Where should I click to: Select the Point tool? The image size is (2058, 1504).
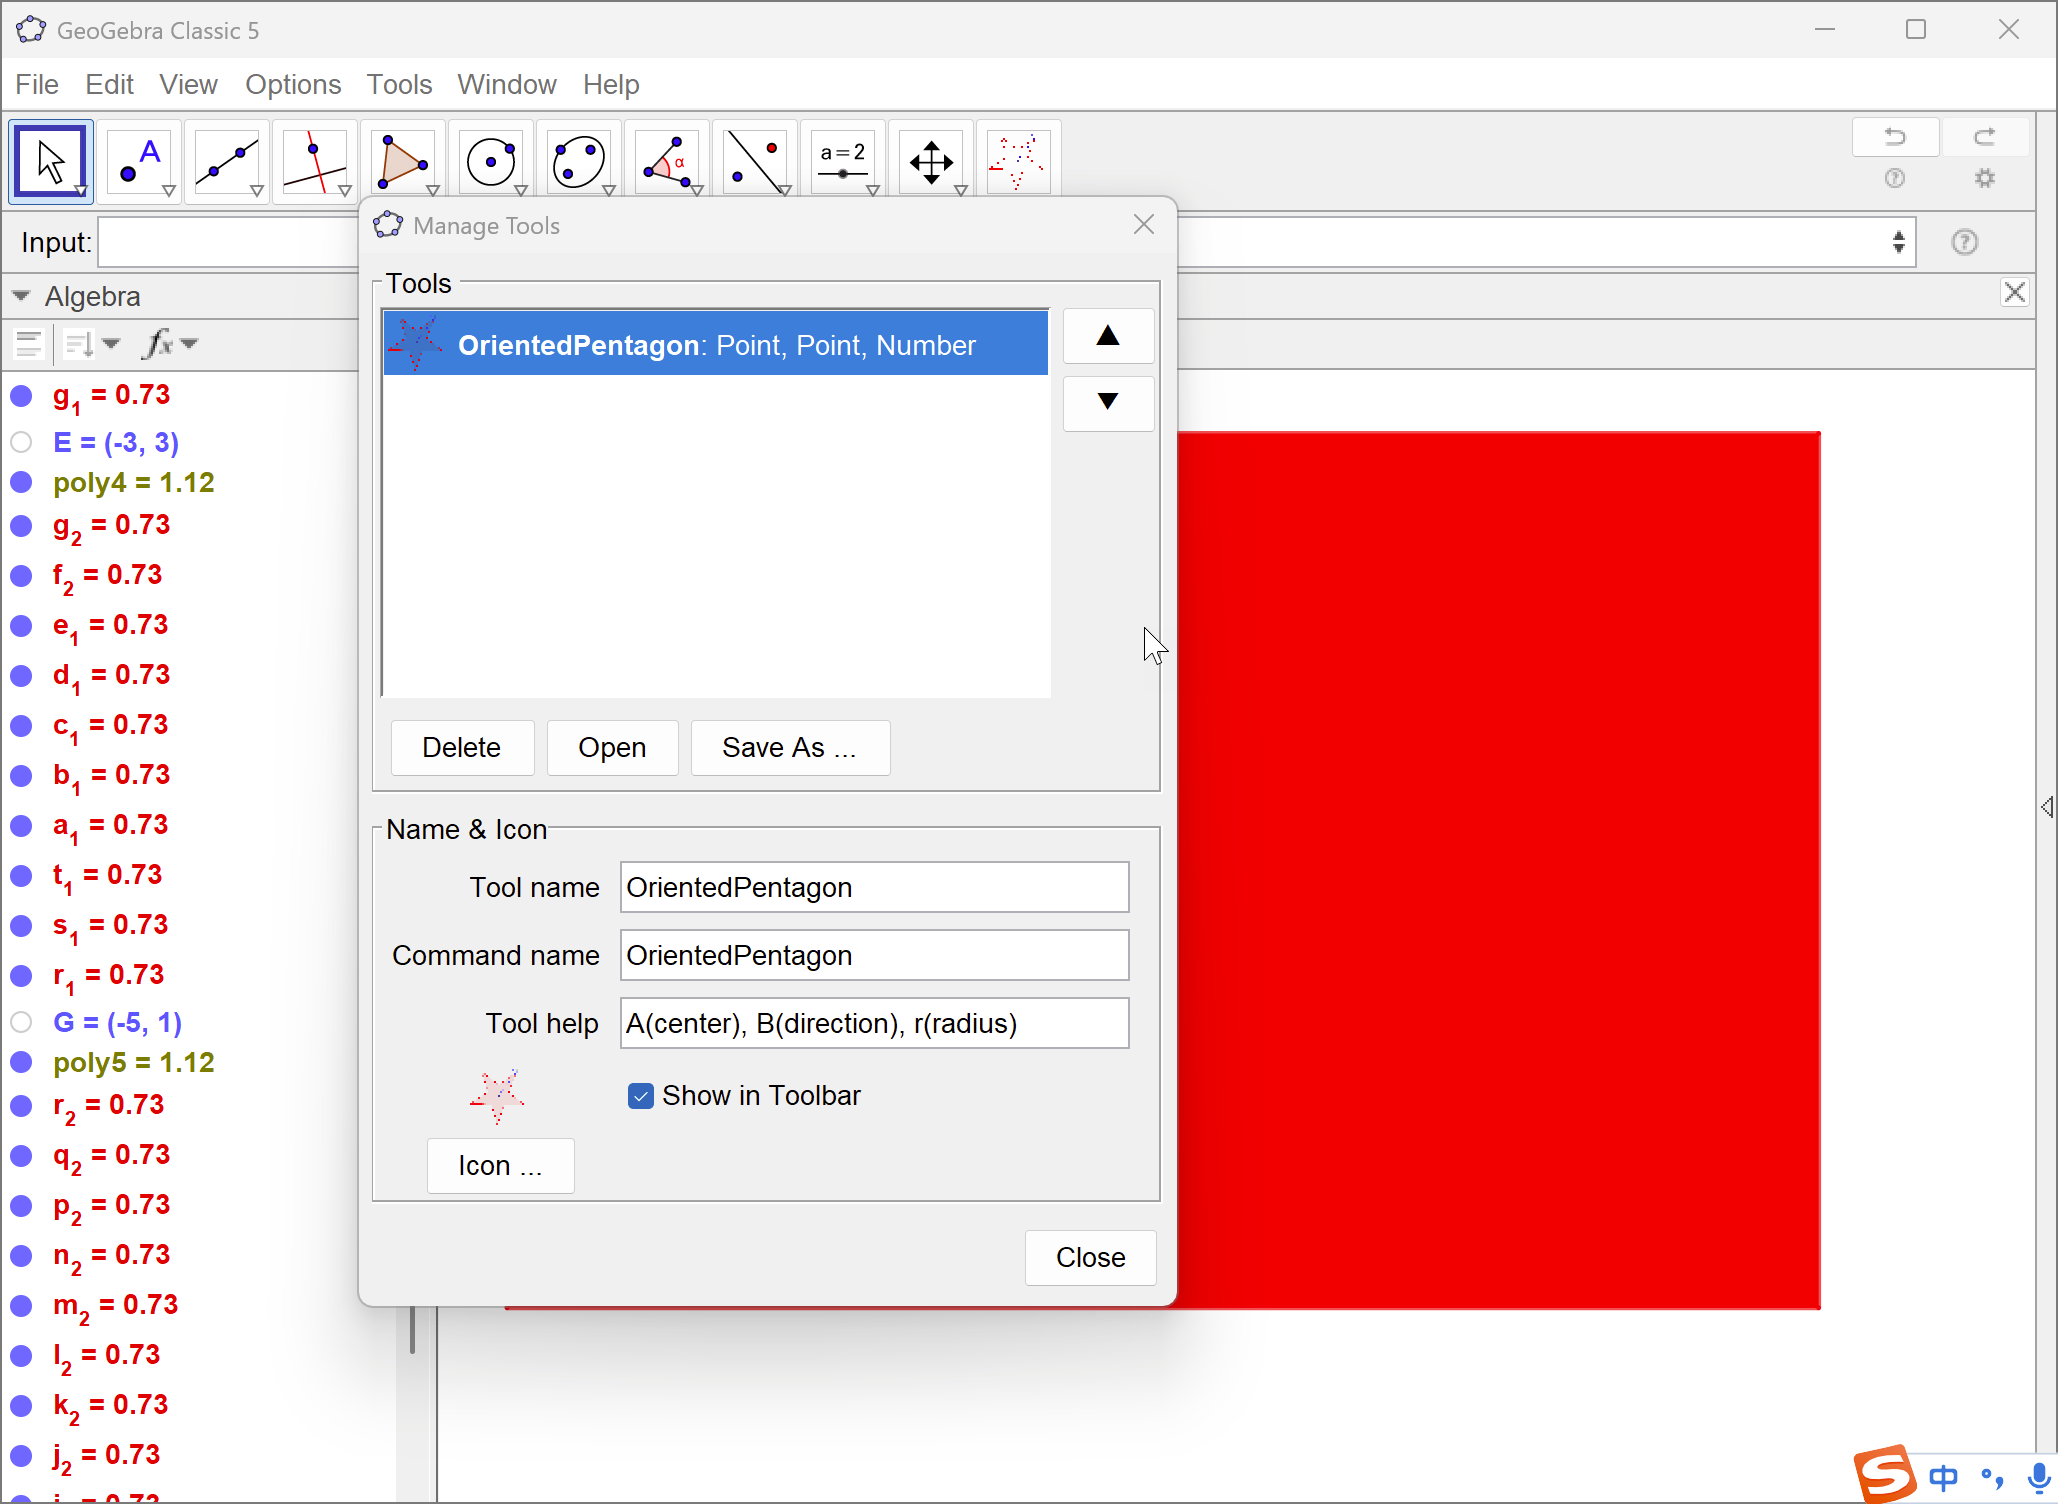[x=139, y=162]
